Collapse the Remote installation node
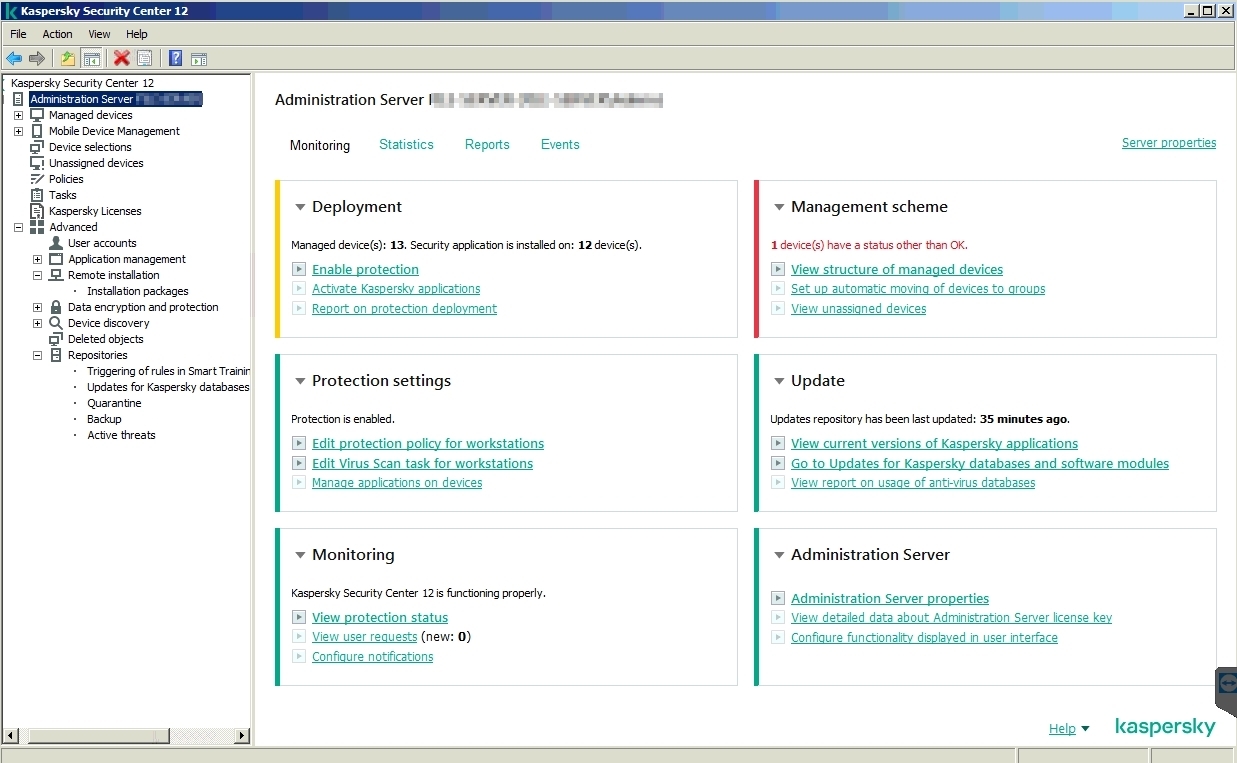The height and width of the screenshot is (763, 1237). (37, 275)
